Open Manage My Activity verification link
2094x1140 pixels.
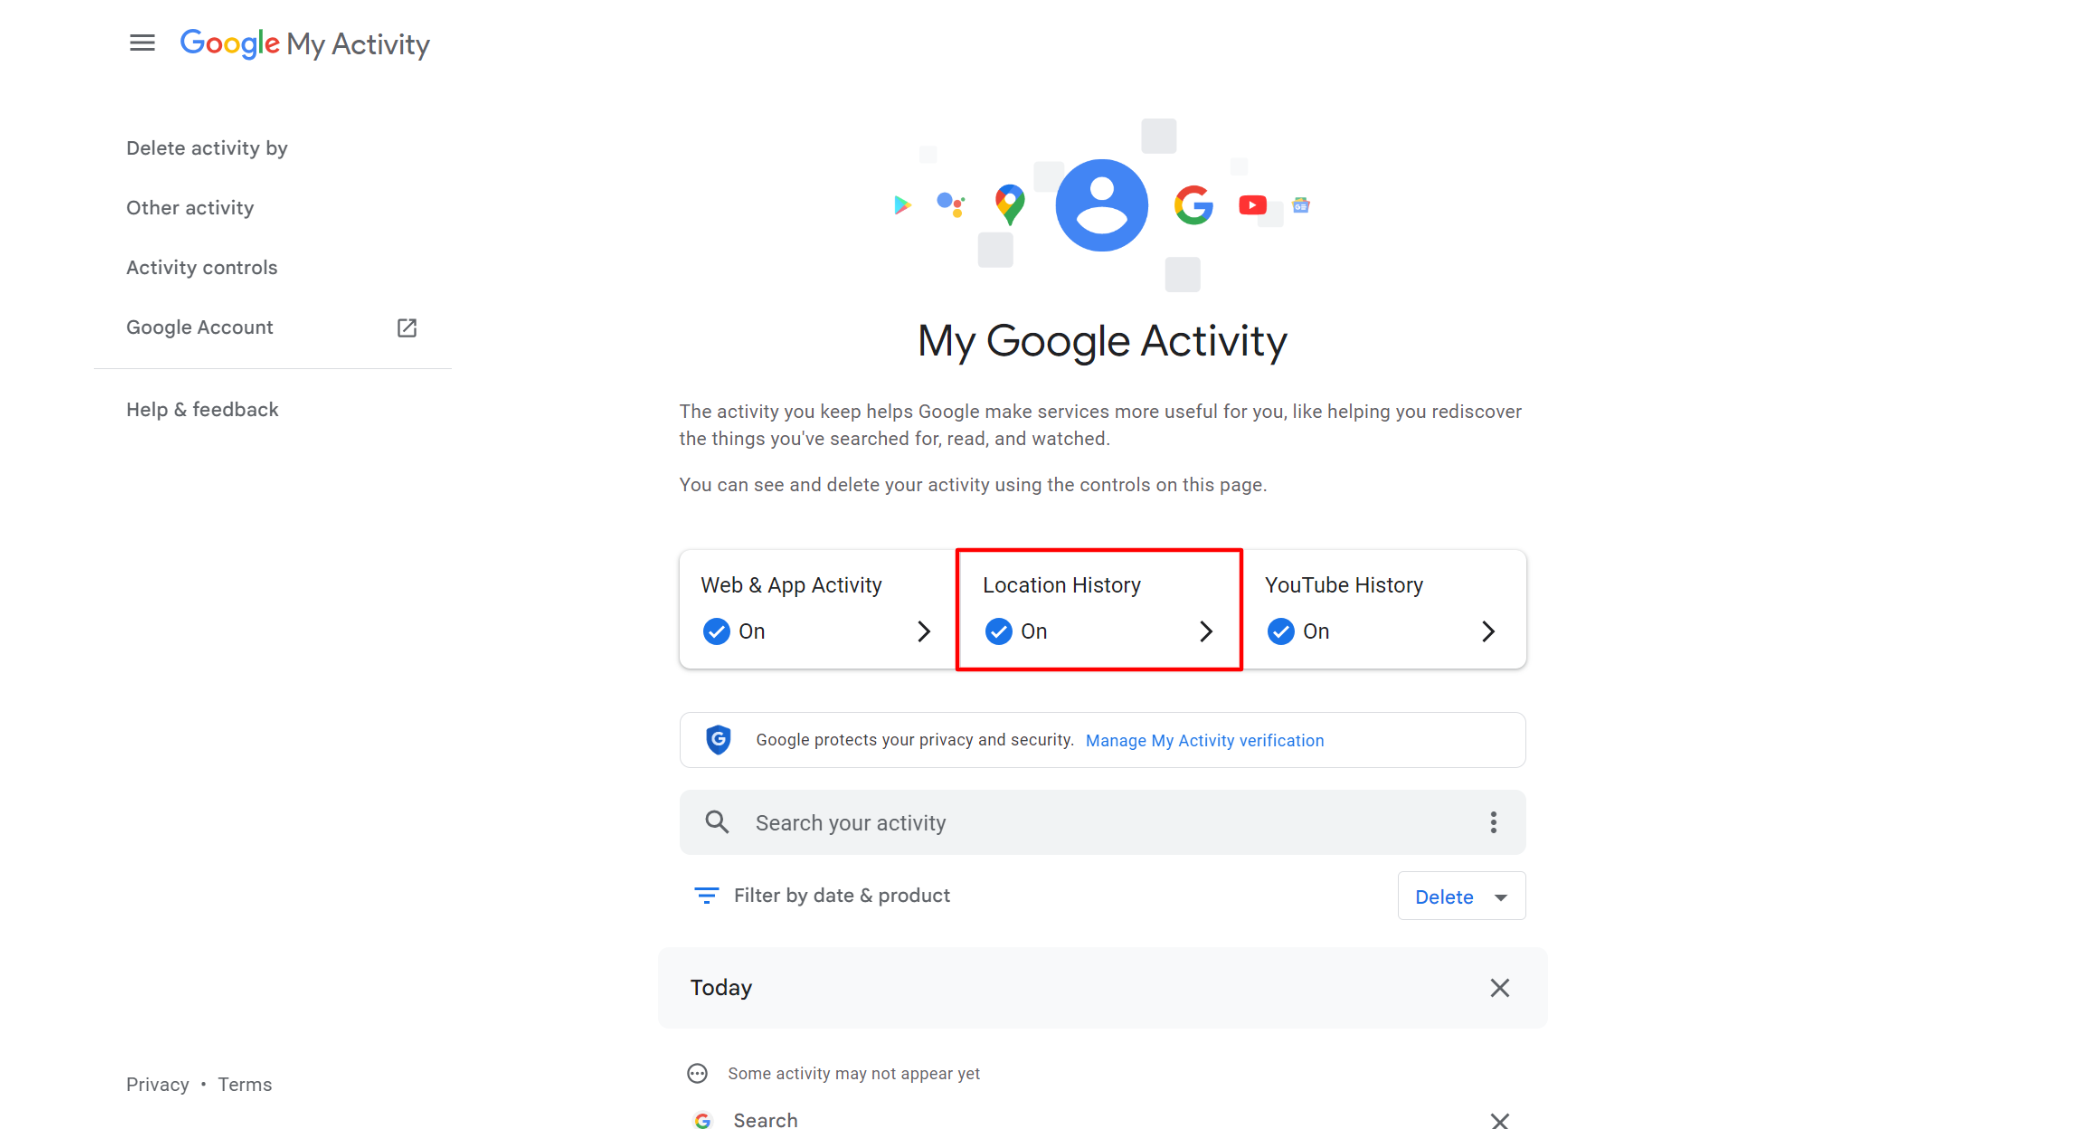click(1204, 740)
